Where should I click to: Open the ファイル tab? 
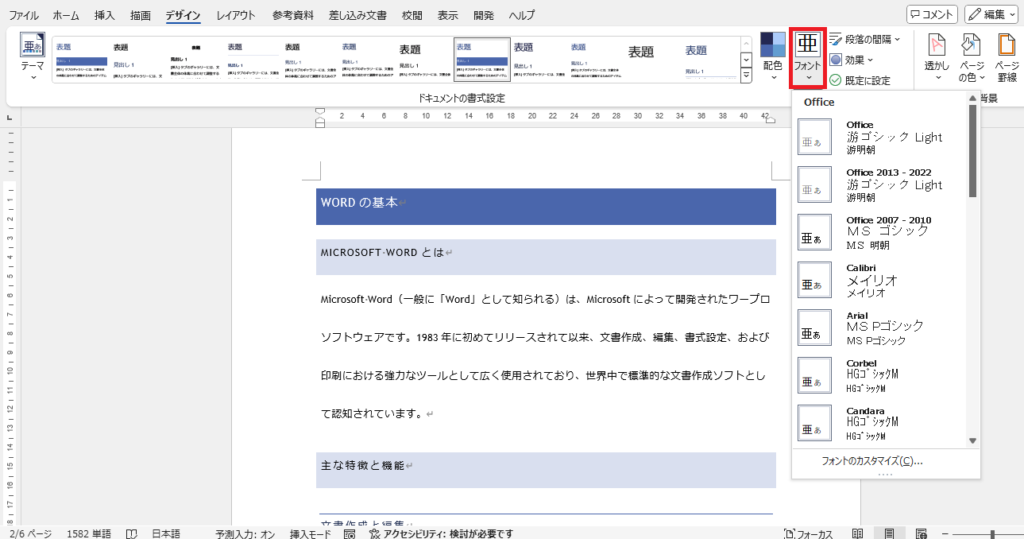(24, 14)
